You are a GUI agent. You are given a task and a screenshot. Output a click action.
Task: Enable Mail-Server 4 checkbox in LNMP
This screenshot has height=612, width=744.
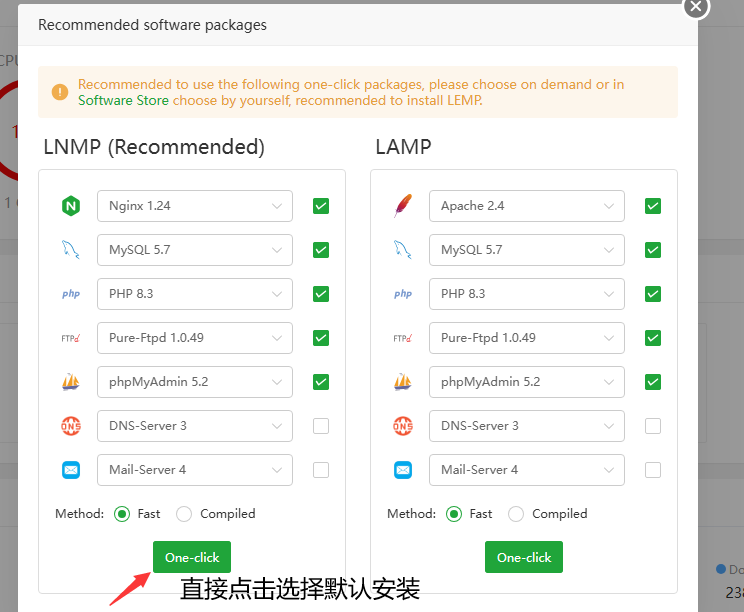click(x=321, y=470)
